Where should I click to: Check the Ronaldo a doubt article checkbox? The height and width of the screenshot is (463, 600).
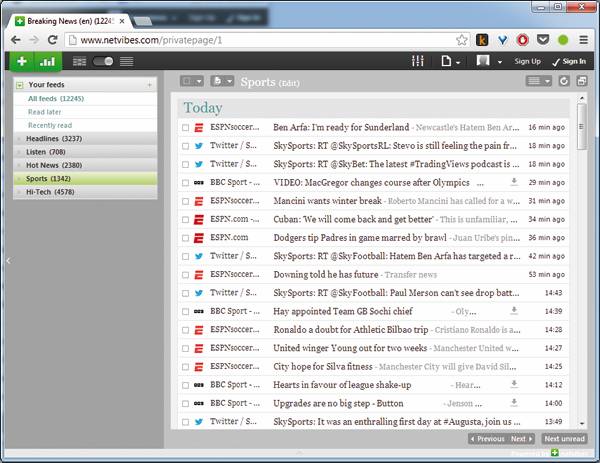(x=186, y=330)
